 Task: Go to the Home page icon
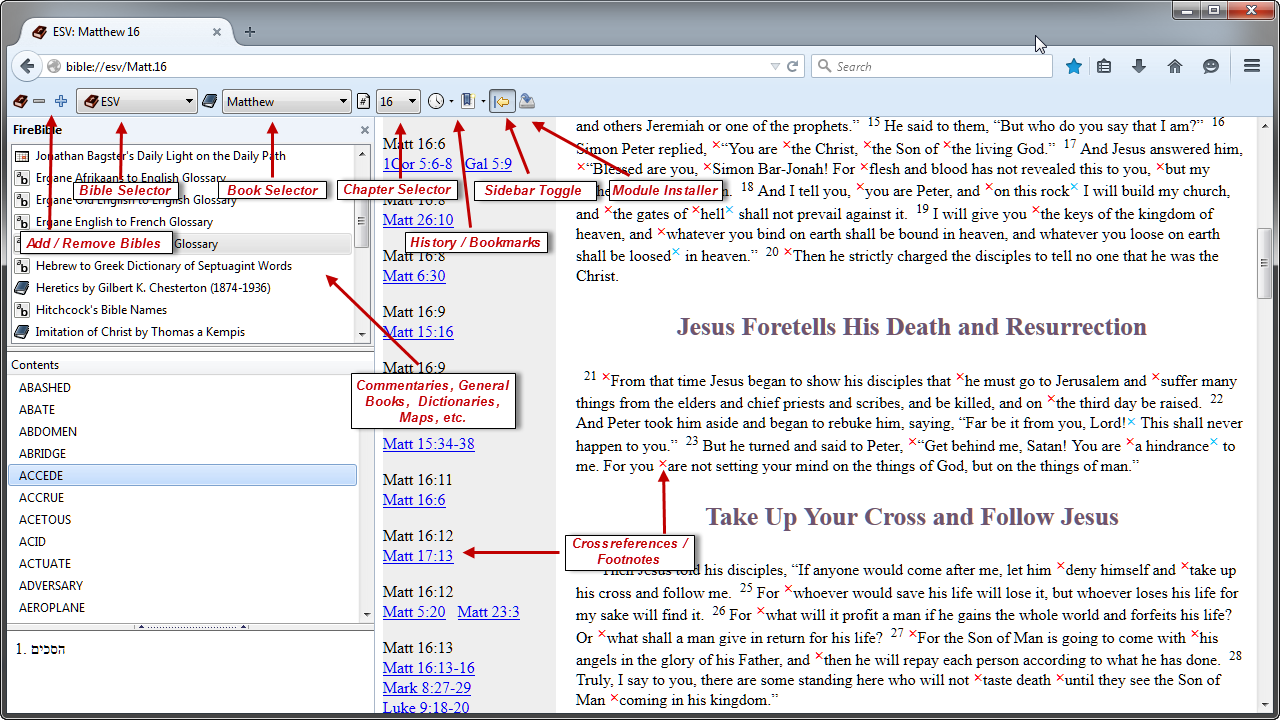[1175, 66]
